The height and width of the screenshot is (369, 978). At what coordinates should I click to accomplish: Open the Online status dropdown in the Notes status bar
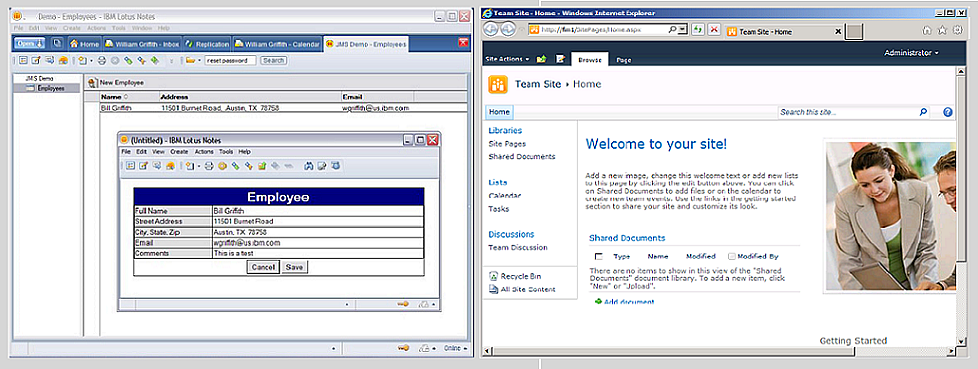pyautogui.click(x=455, y=348)
